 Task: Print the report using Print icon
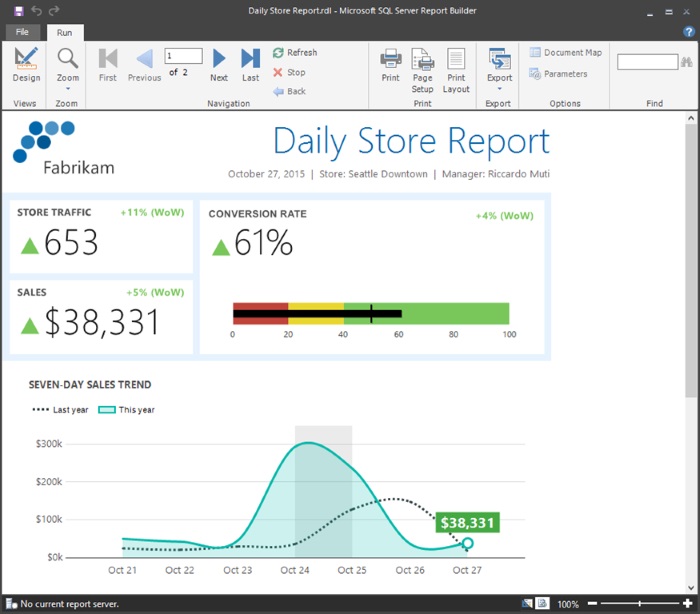tap(390, 64)
